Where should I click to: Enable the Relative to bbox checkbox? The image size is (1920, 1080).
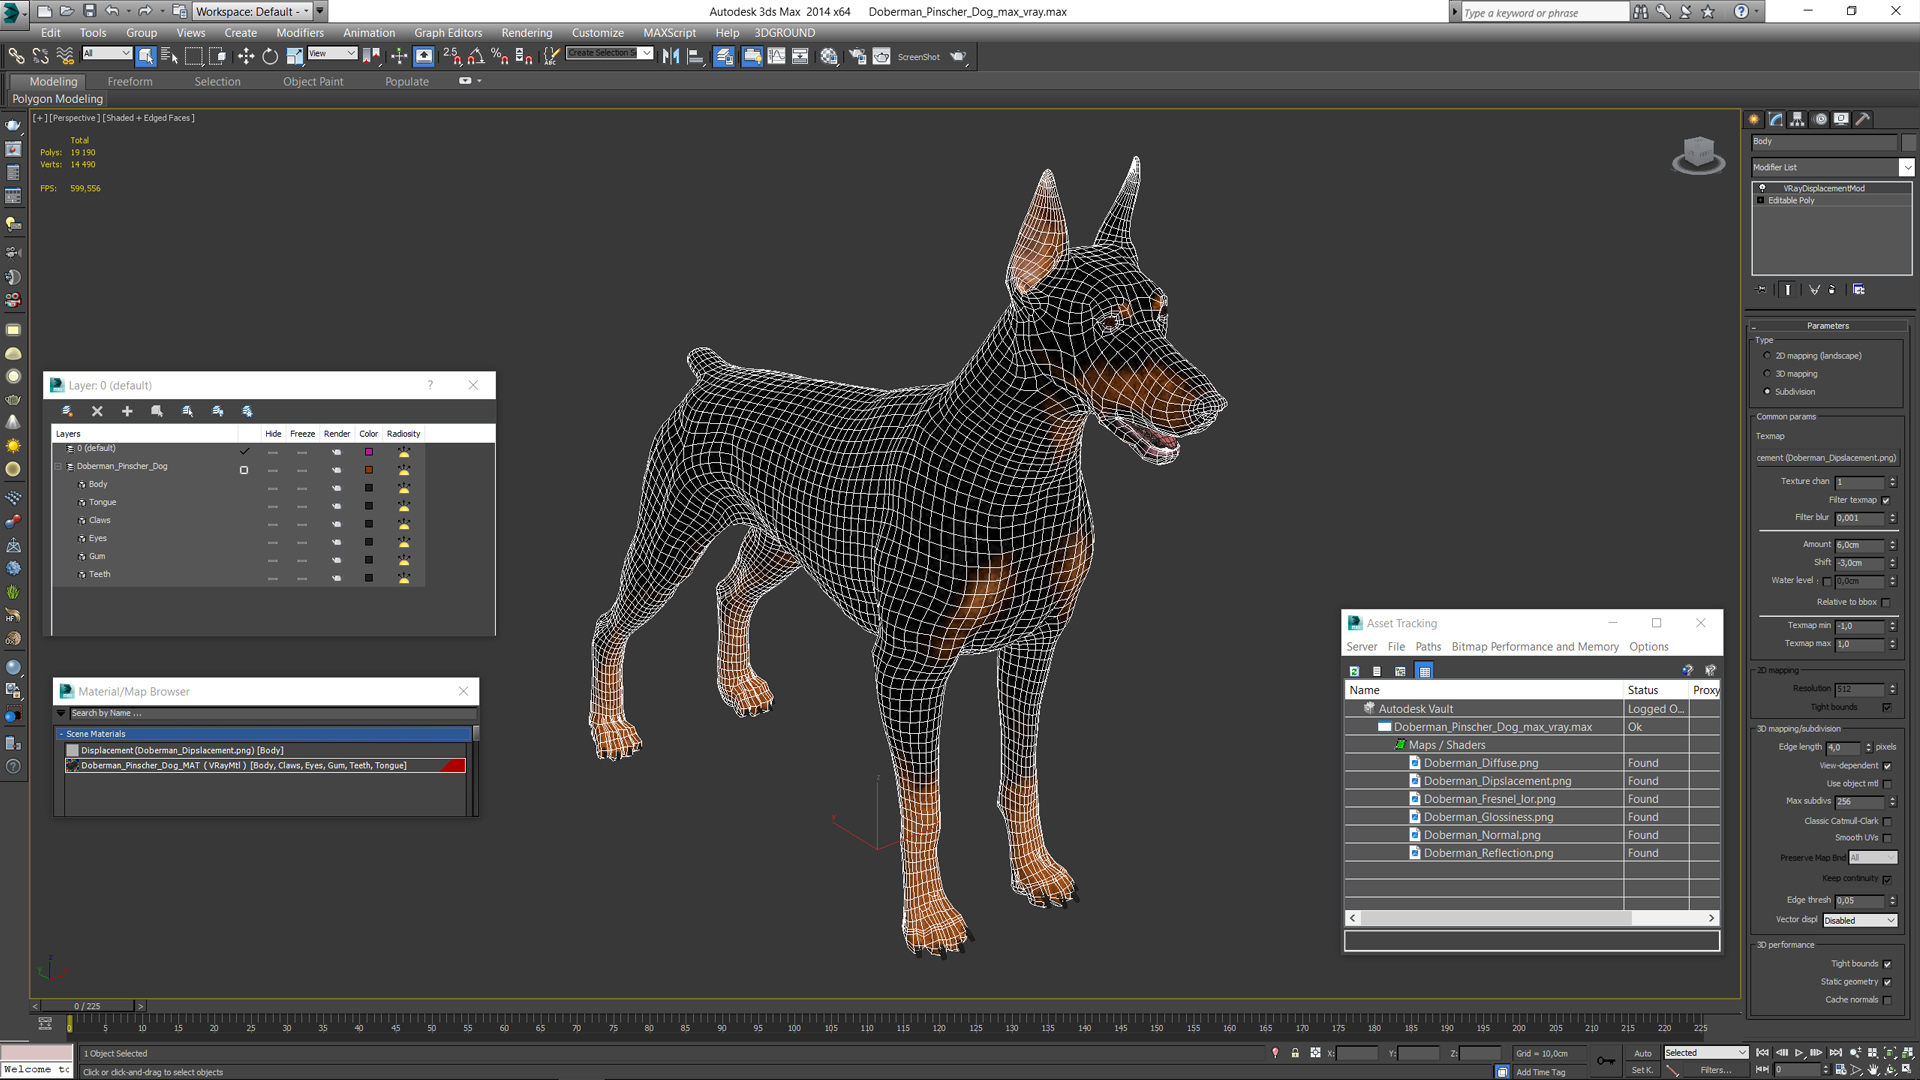[x=1886, y=602]
